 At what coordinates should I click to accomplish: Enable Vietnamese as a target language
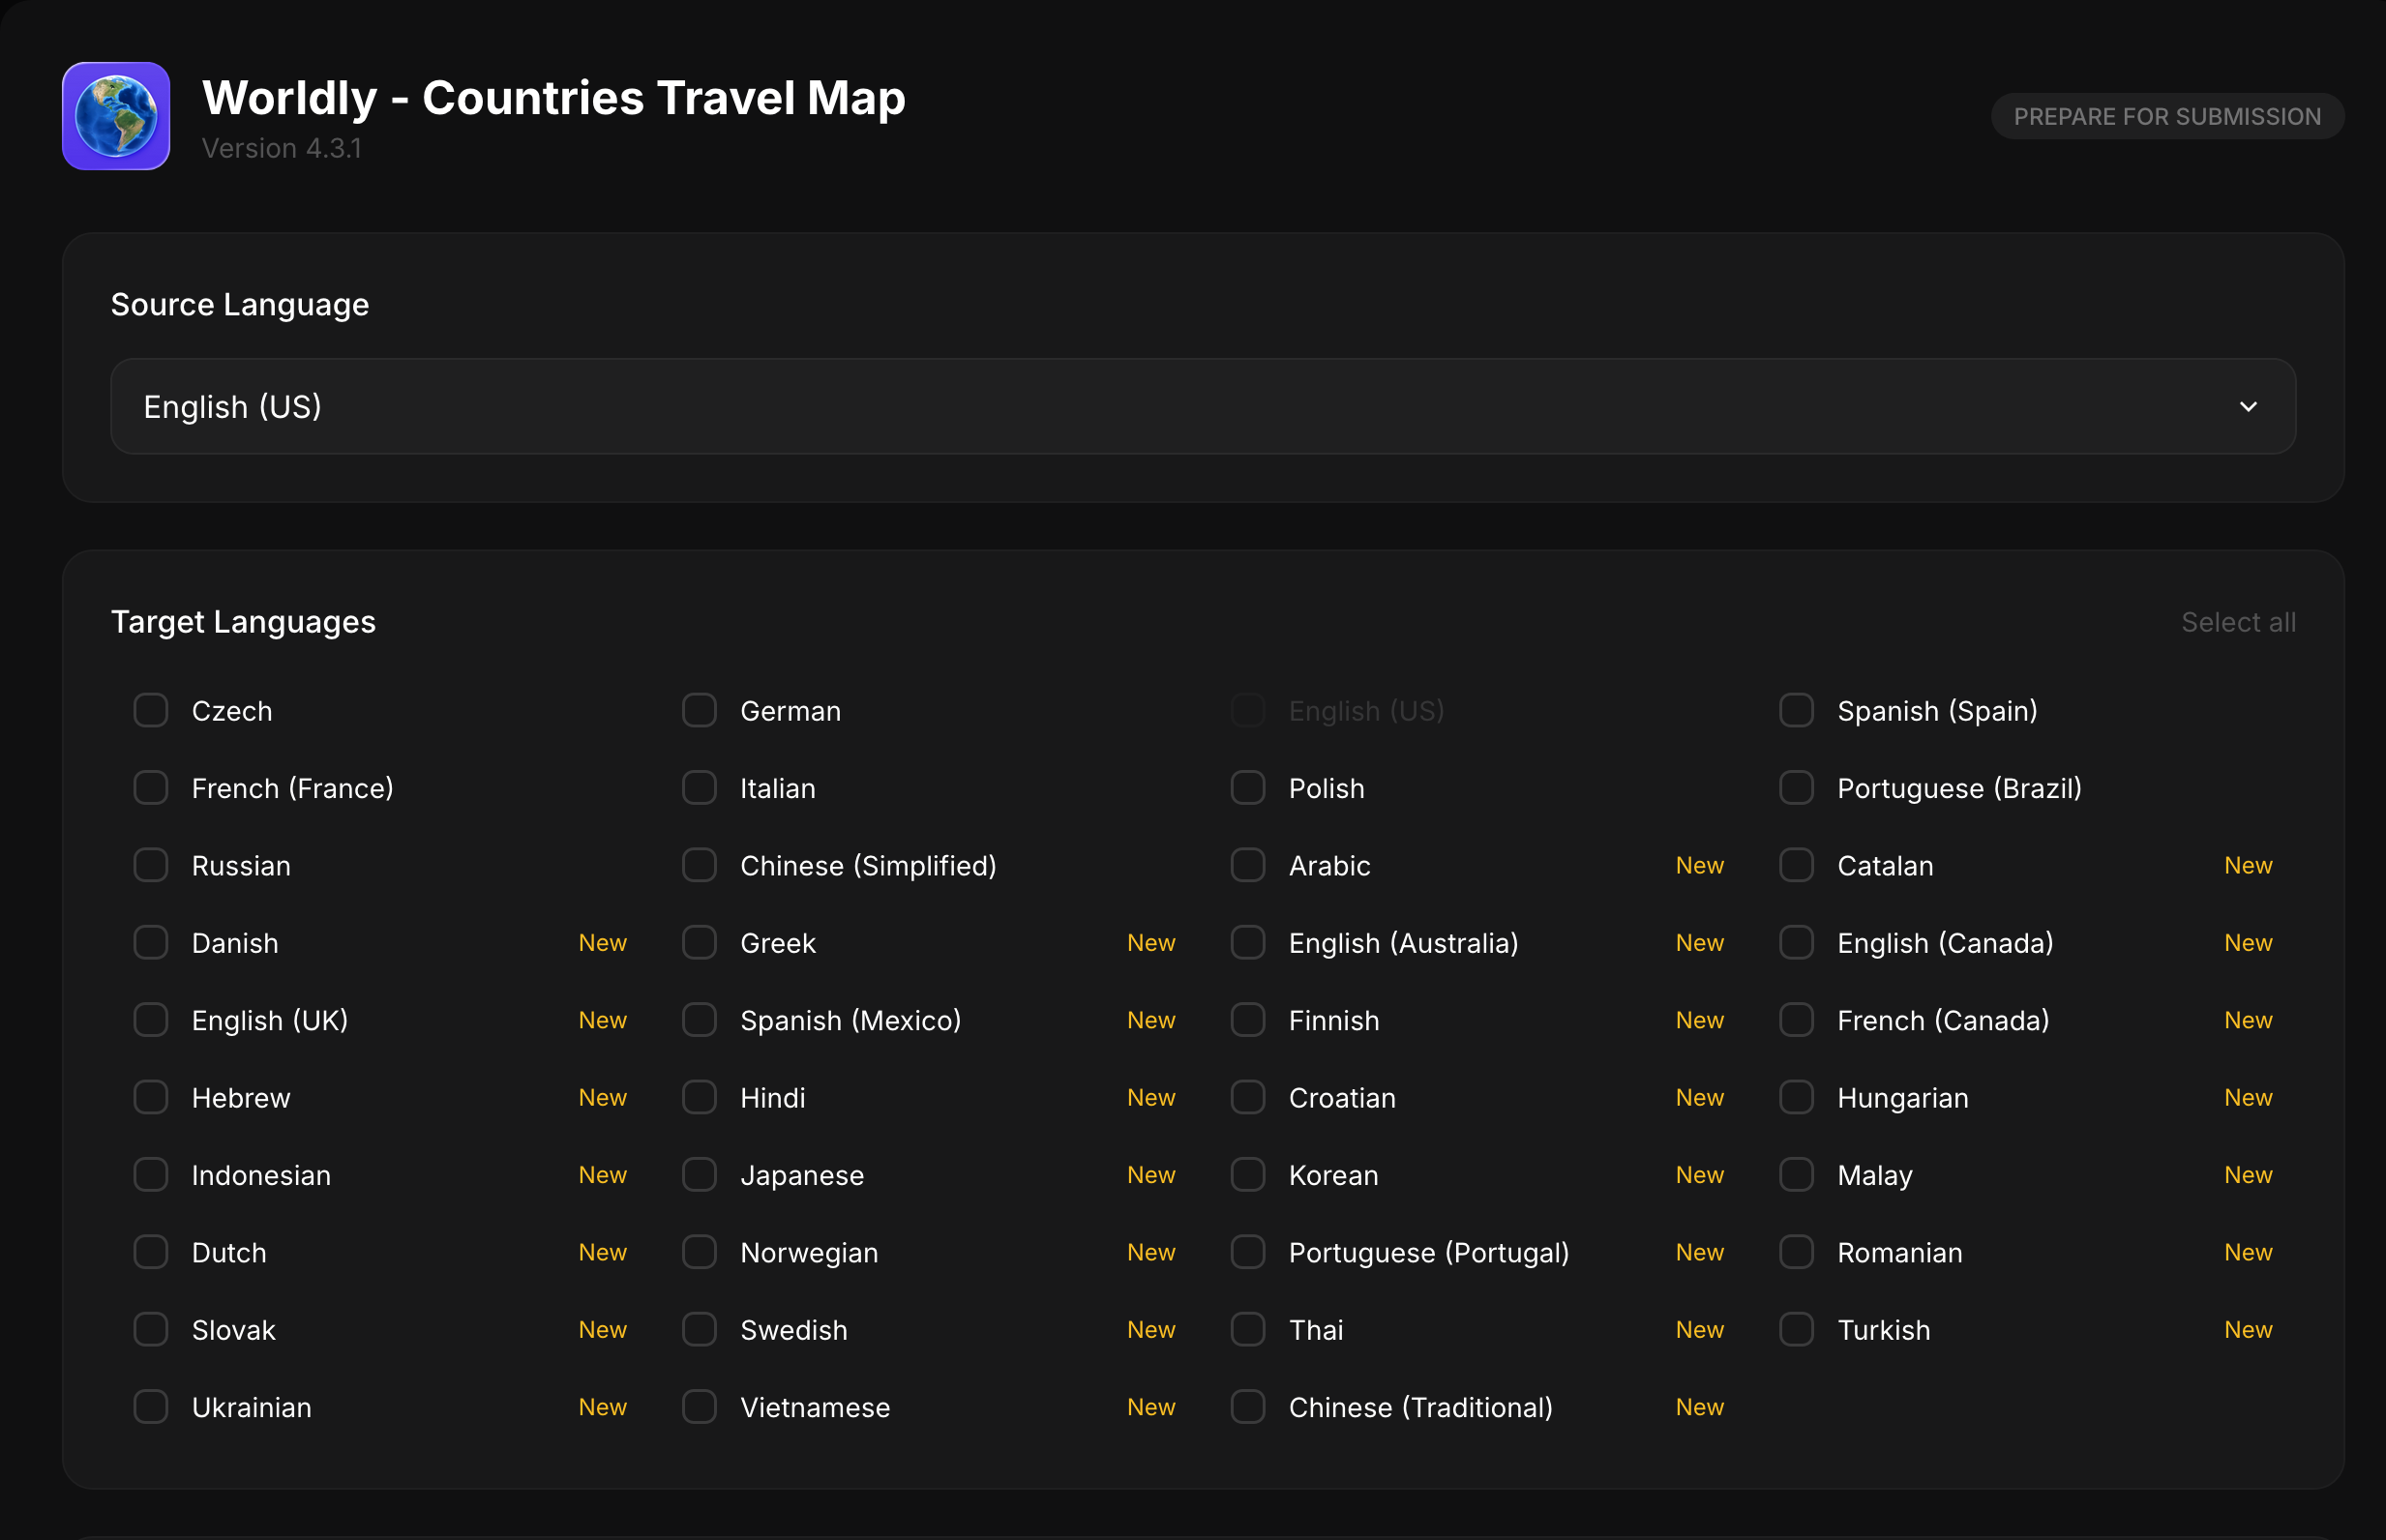699,1406
